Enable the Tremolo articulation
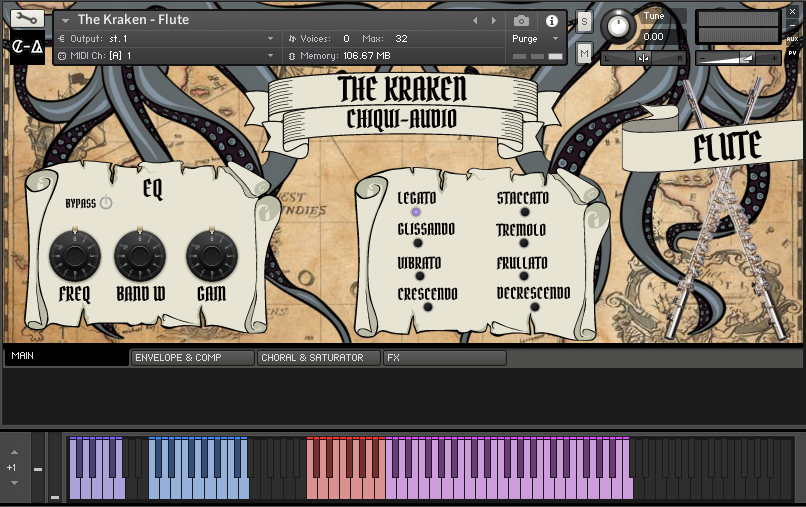The height and width of the screenshot is (507, 806). (x=524, y=243)
